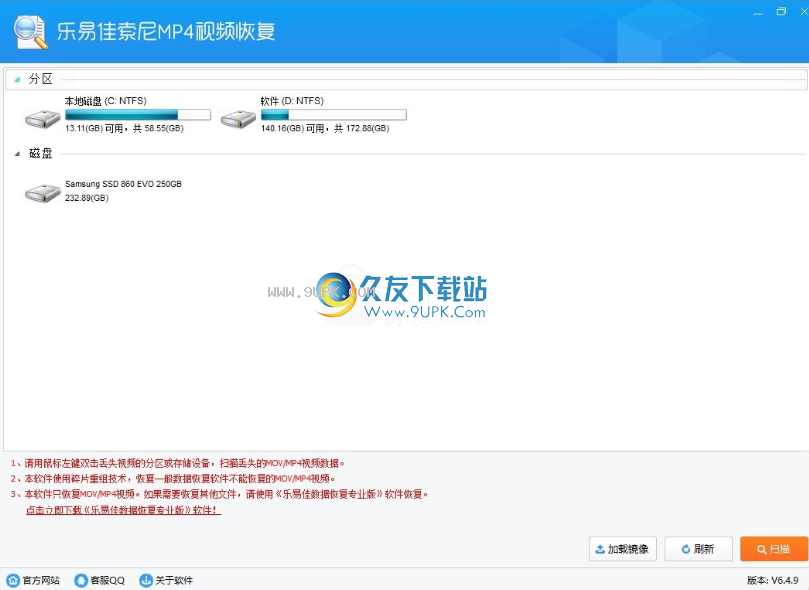This screenshot has height=590, width=809.
Task: Click the customer service QQ icon
Action: click(x=81, y=580)
